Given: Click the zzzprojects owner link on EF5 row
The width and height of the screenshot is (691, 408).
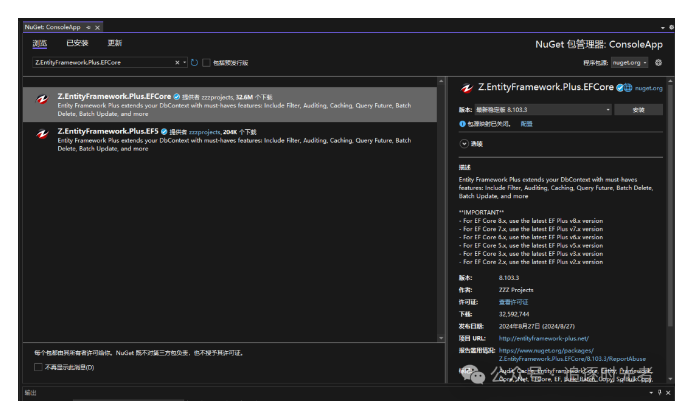Looking at the screenshot, I should 205,132.
